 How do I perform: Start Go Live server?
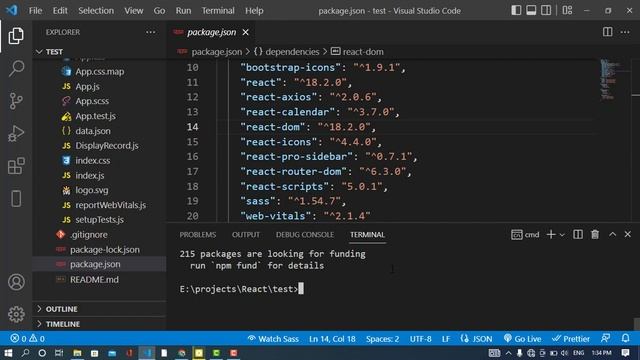pos(522,339)
